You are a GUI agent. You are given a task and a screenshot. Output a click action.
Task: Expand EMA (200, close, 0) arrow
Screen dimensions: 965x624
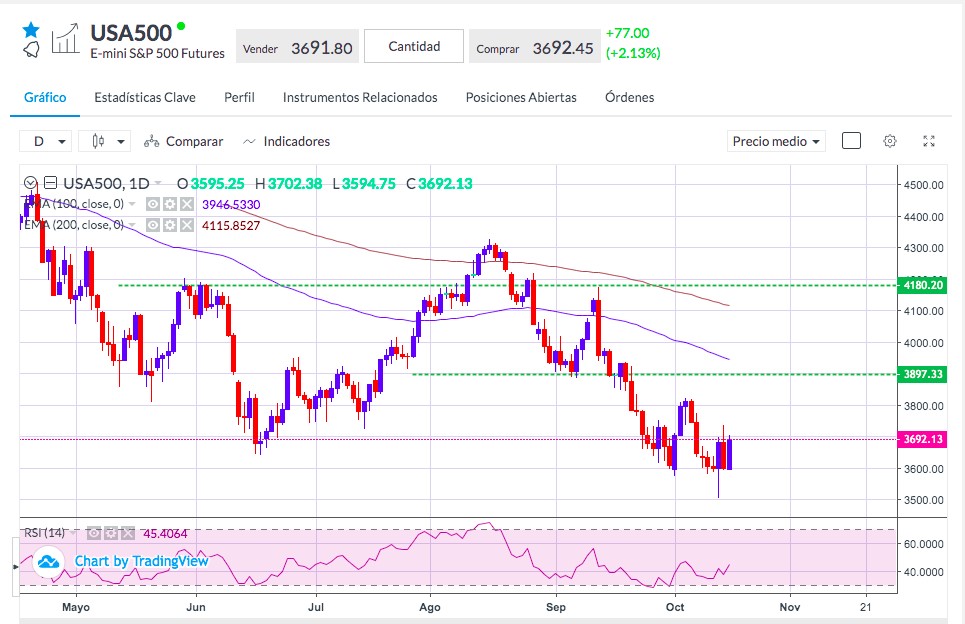click(132, 225)
